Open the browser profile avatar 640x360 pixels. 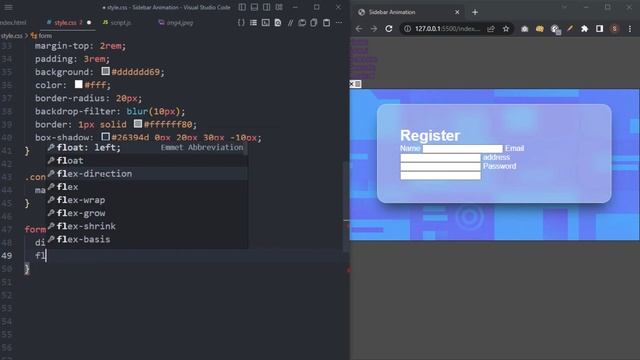tap(615, 29)
